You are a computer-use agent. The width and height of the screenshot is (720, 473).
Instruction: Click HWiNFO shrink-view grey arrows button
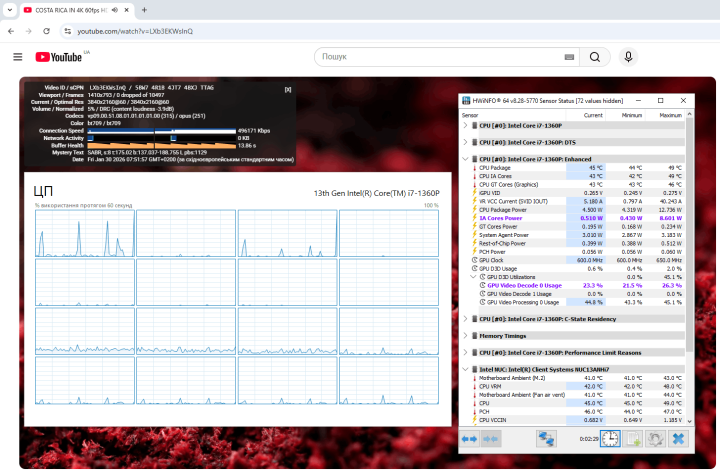[x=490, y=439]
